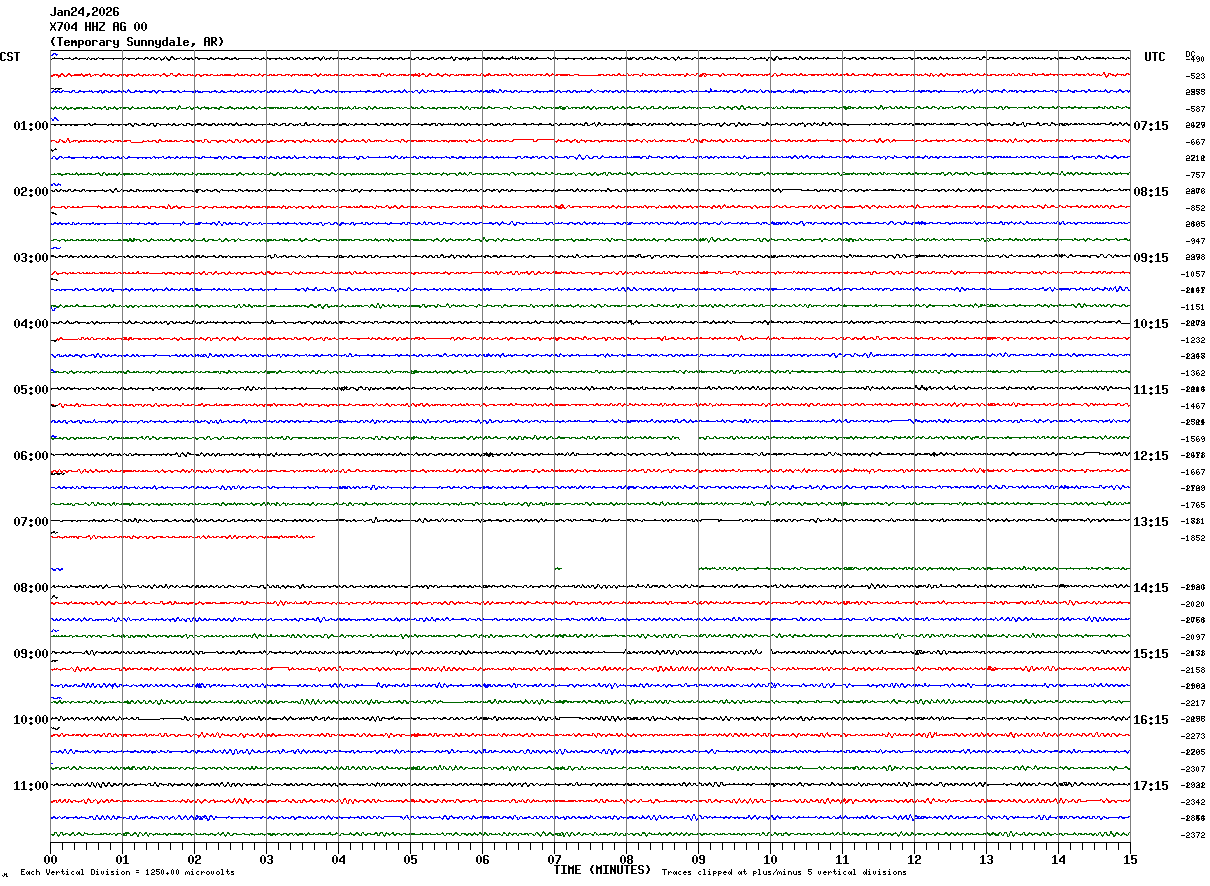The image size is (1210, 886).
Task: Click the "TIME (MINUTES)" axis title
Action: click(602, 870)
